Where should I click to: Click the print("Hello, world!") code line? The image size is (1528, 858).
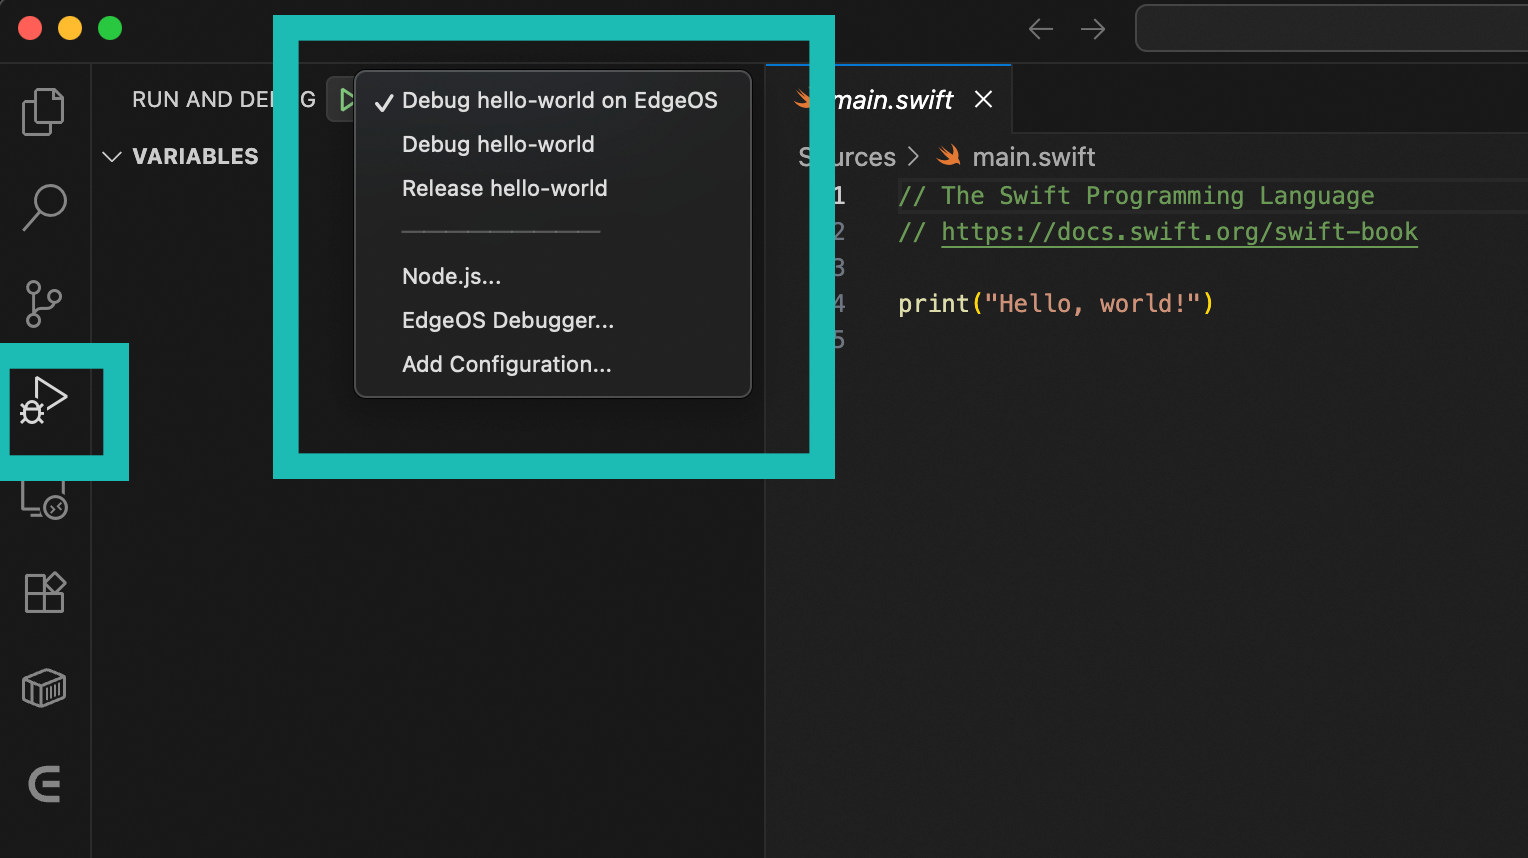[1056, 304]
